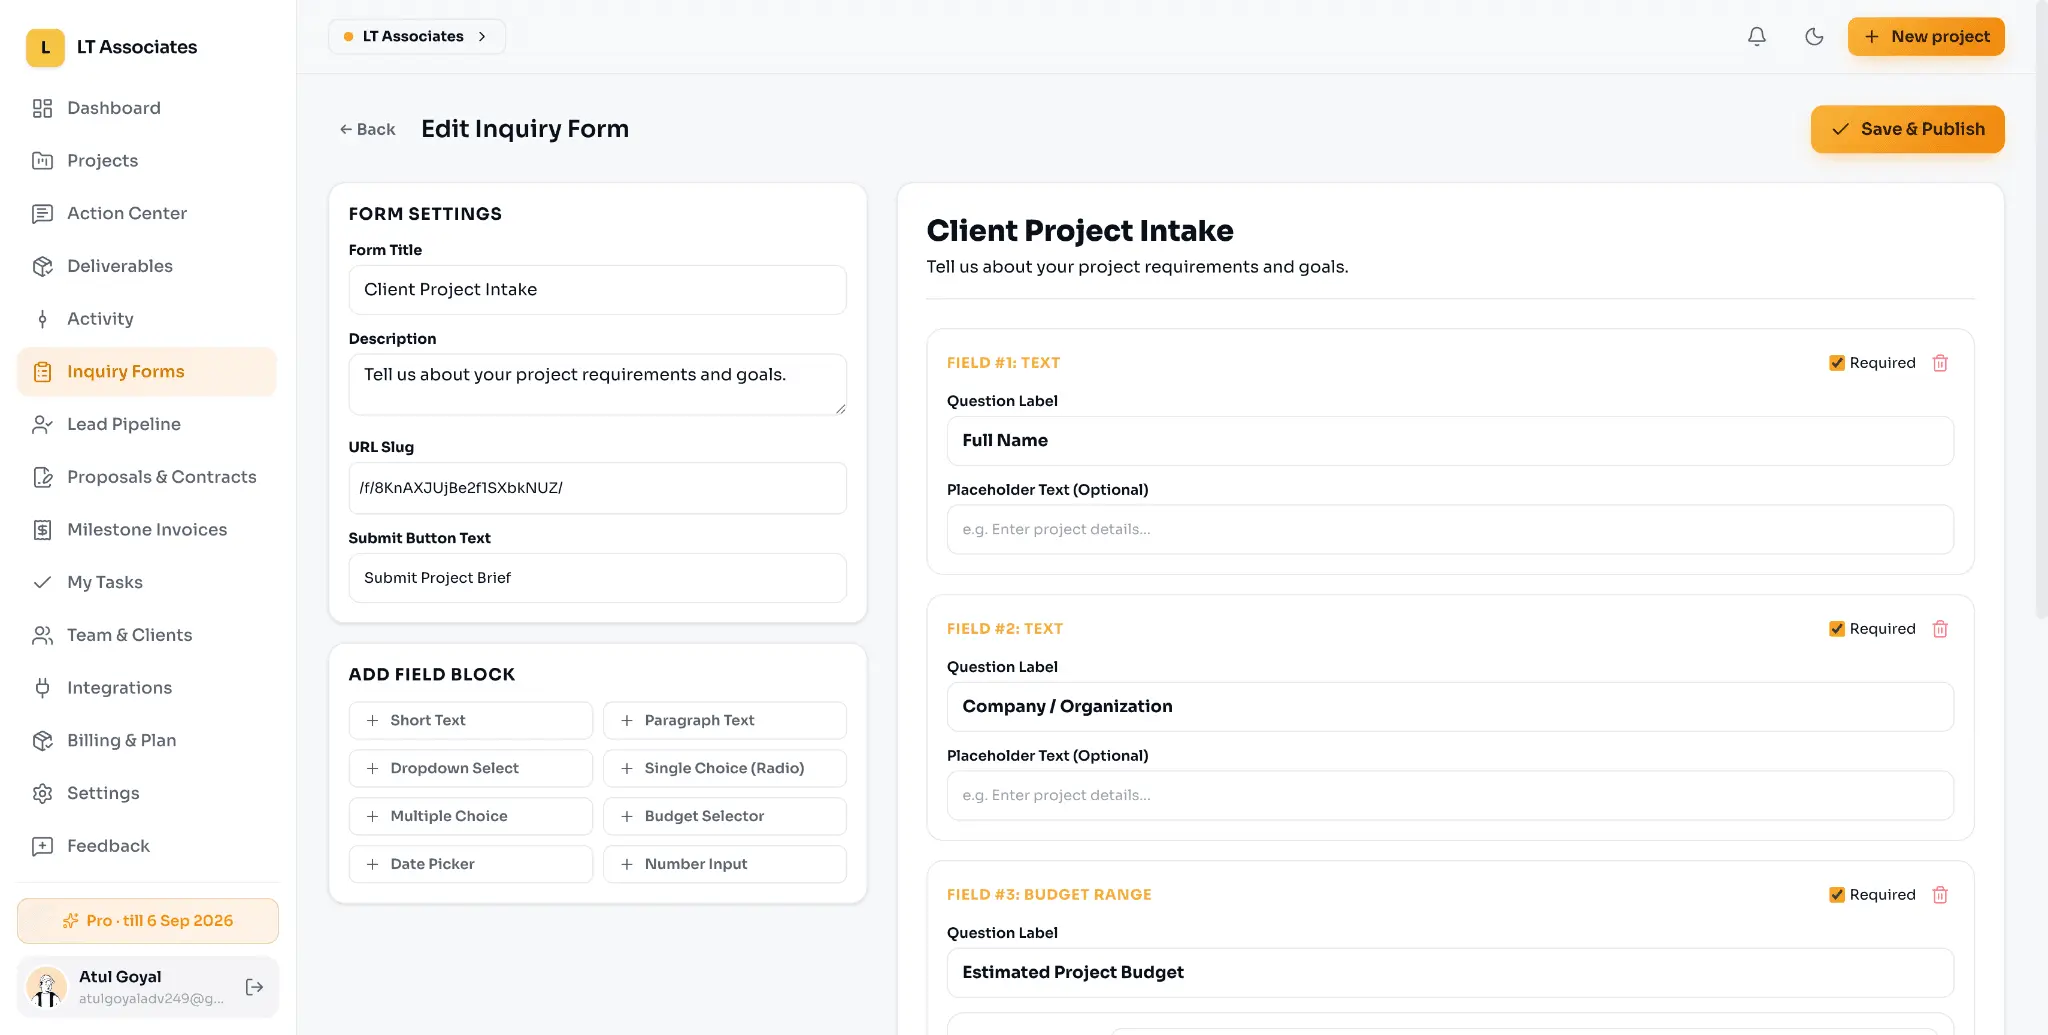Go to Lead Pipeline in the sidebar
2048x1035 pixels.
(x=146, y=424)
